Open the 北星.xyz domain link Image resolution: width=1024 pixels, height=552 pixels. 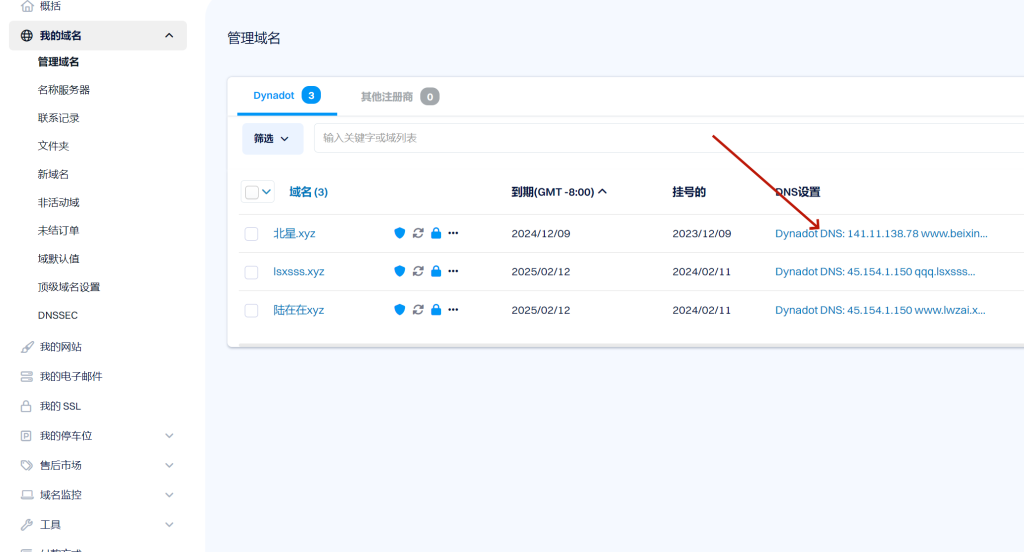pos(294,233)
